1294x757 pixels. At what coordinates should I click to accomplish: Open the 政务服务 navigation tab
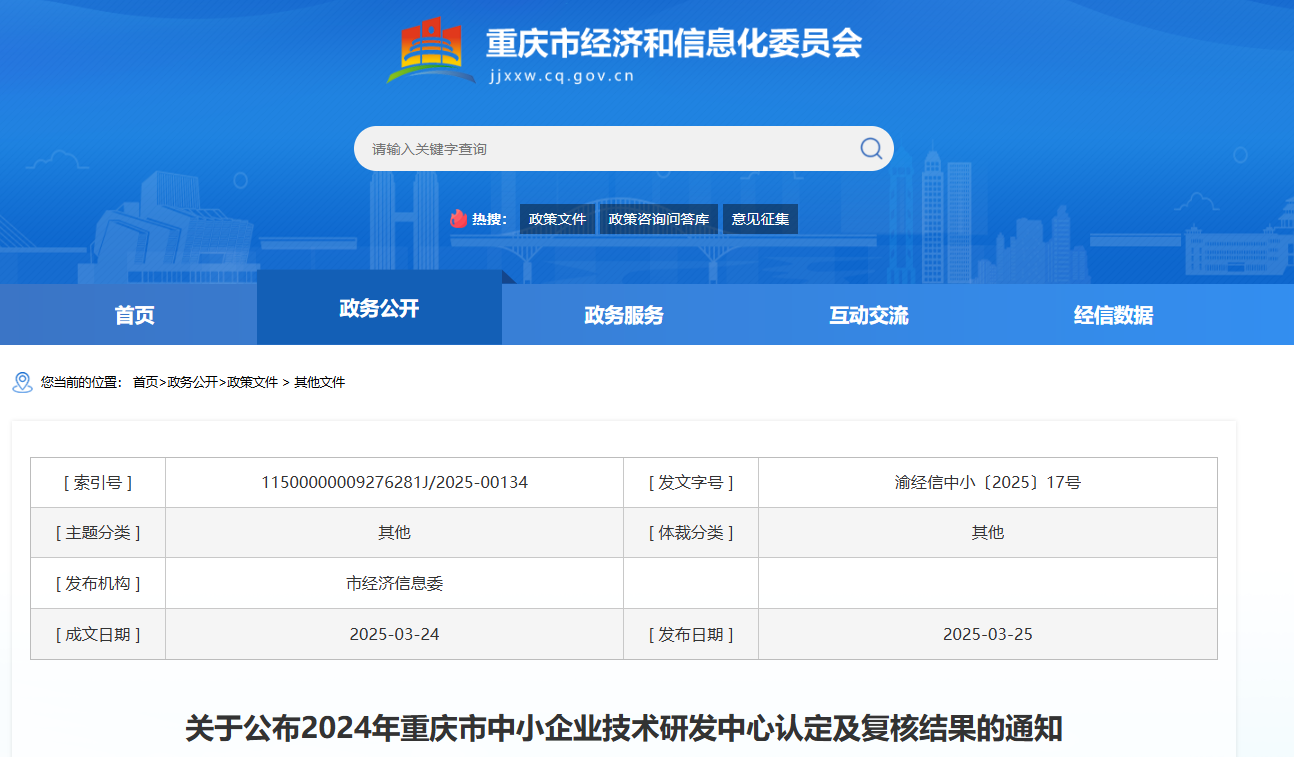624,315
